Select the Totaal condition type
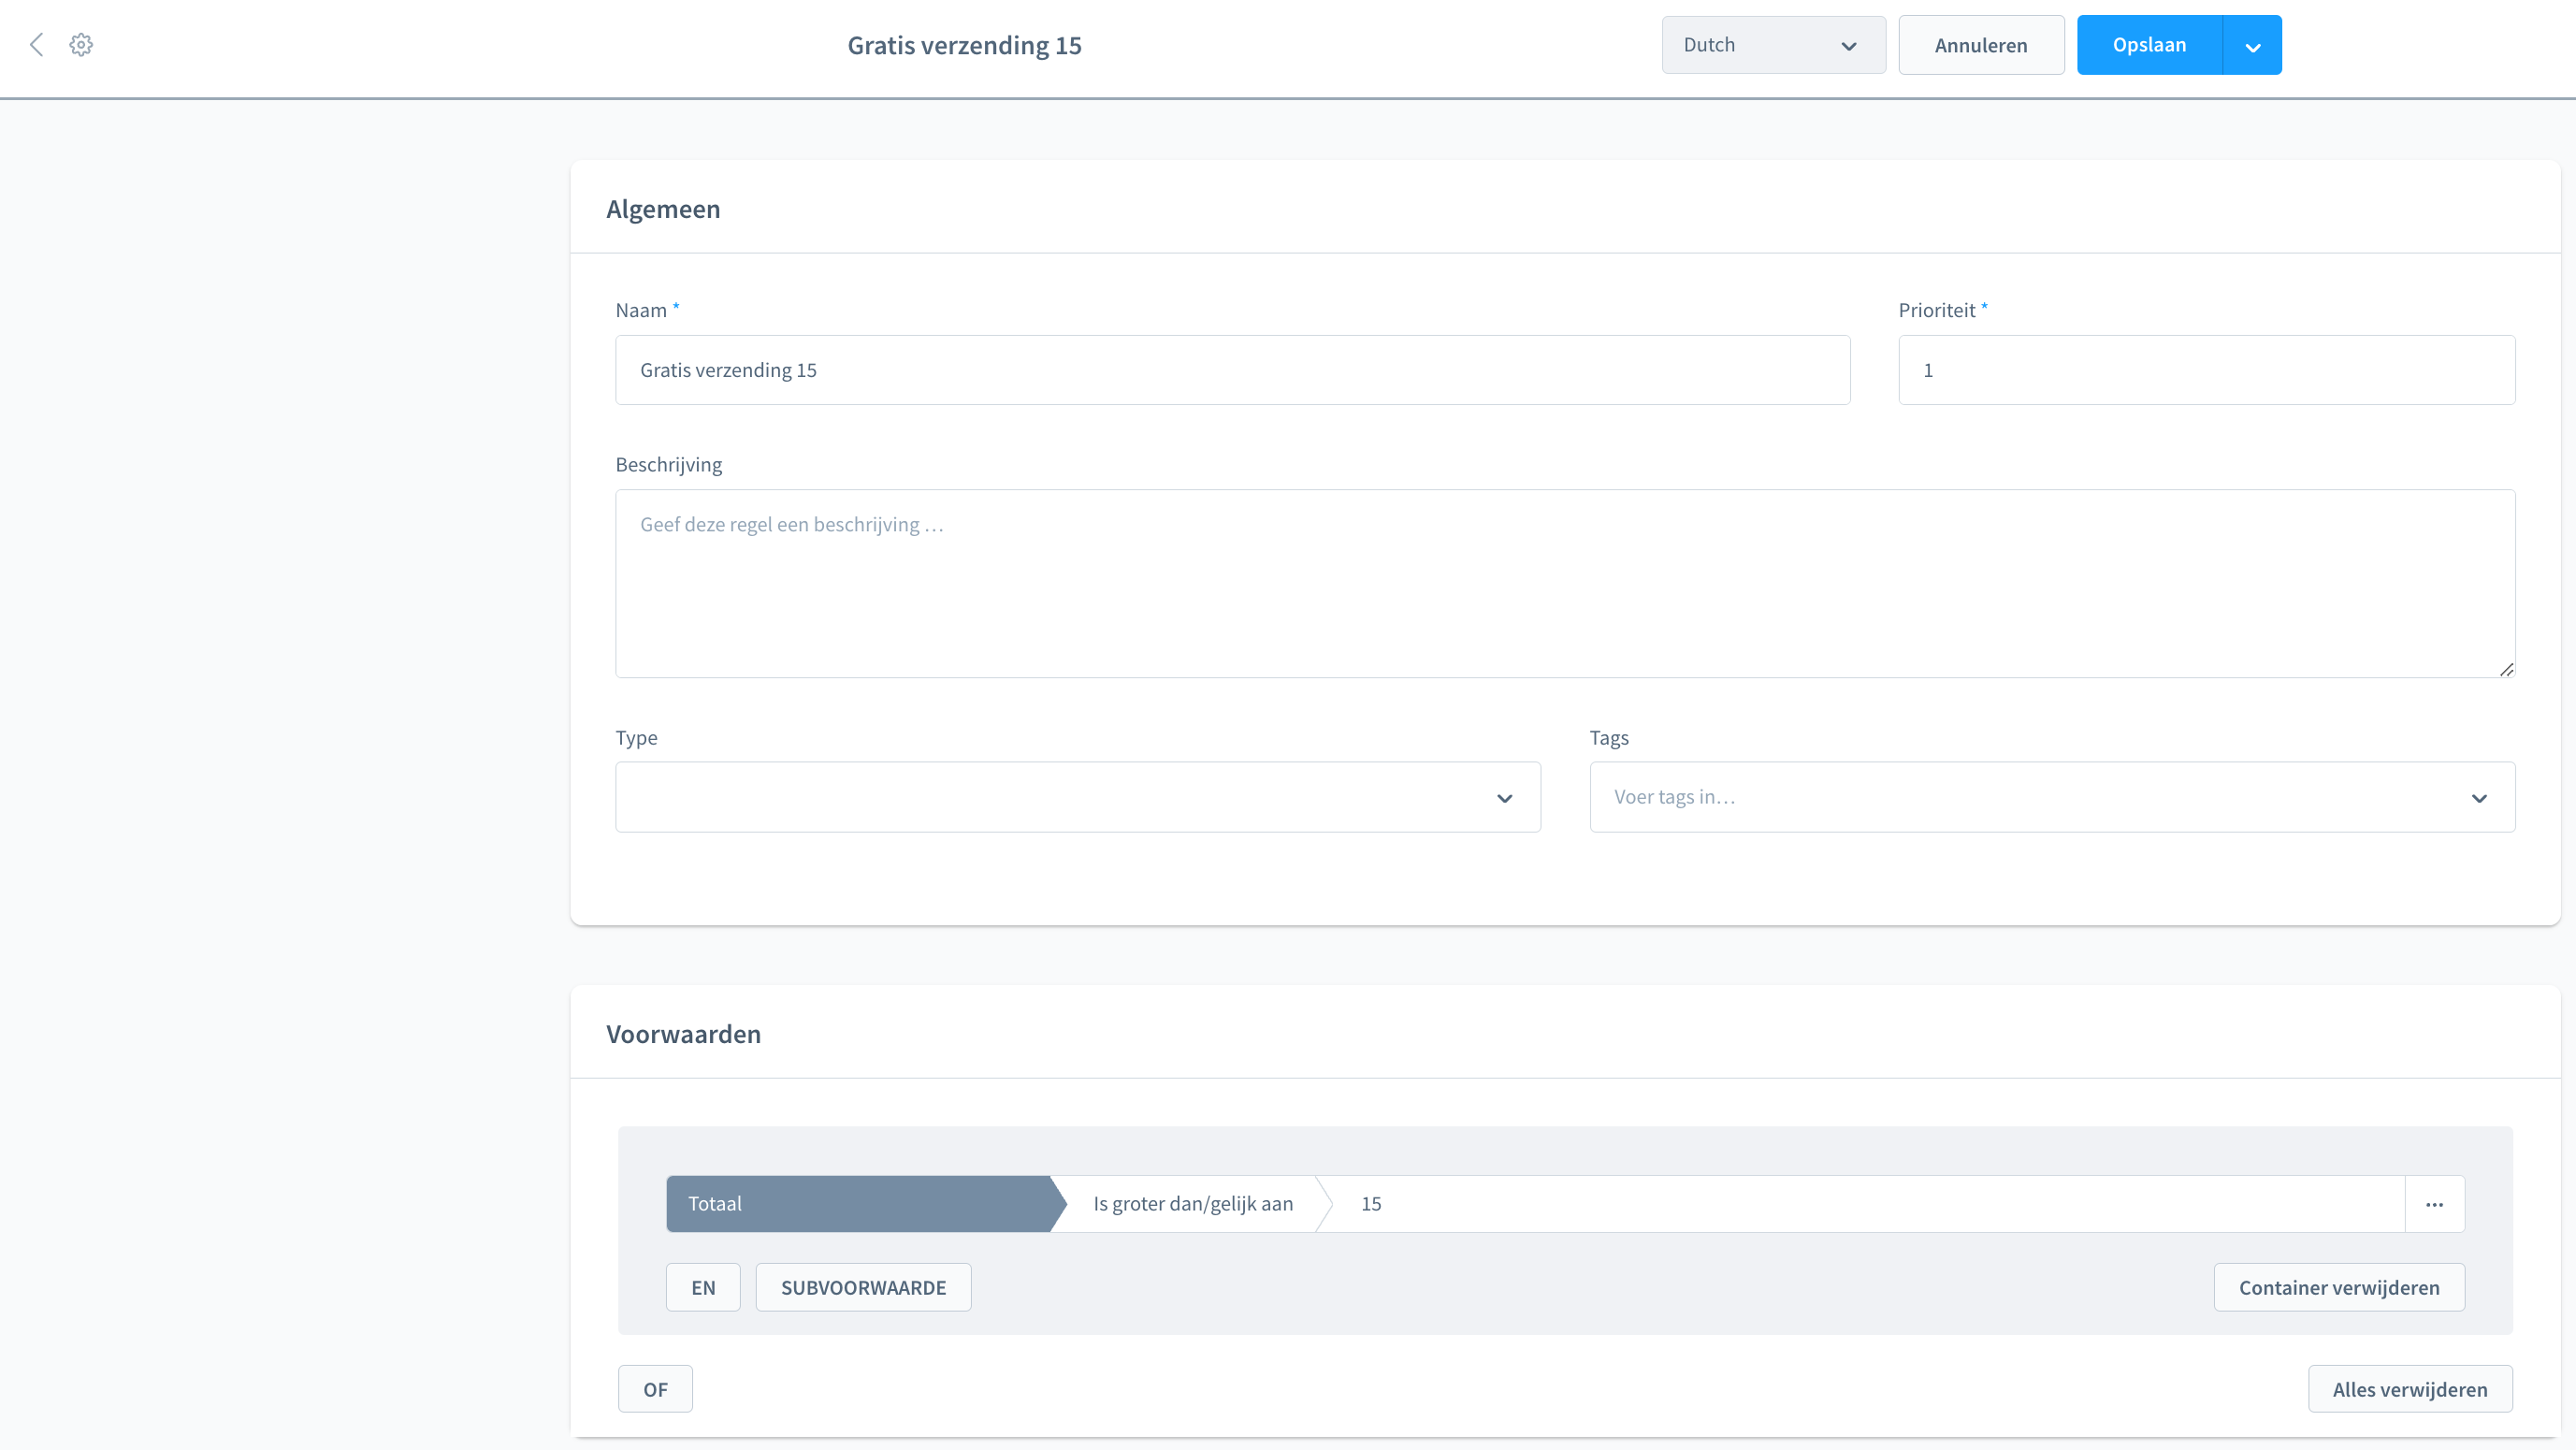2576x1450 pixels. (x=858, y=1204)
